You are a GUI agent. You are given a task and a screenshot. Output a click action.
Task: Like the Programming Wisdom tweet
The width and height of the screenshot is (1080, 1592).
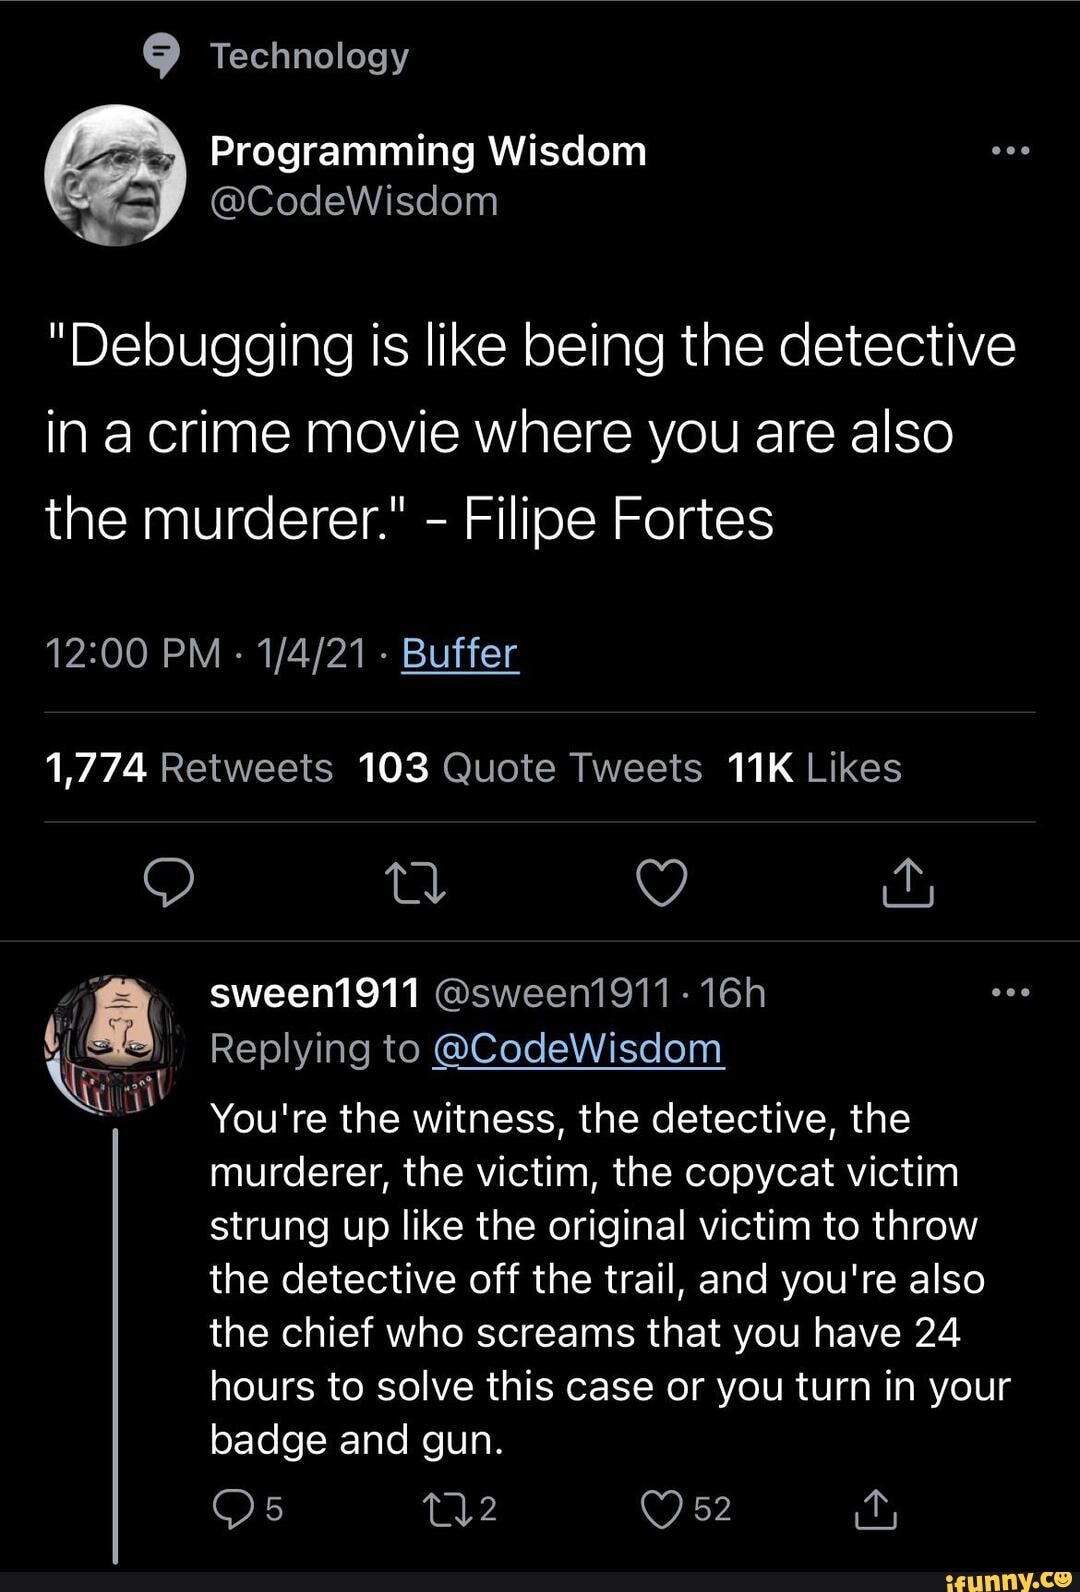click(x=662, y=882)
